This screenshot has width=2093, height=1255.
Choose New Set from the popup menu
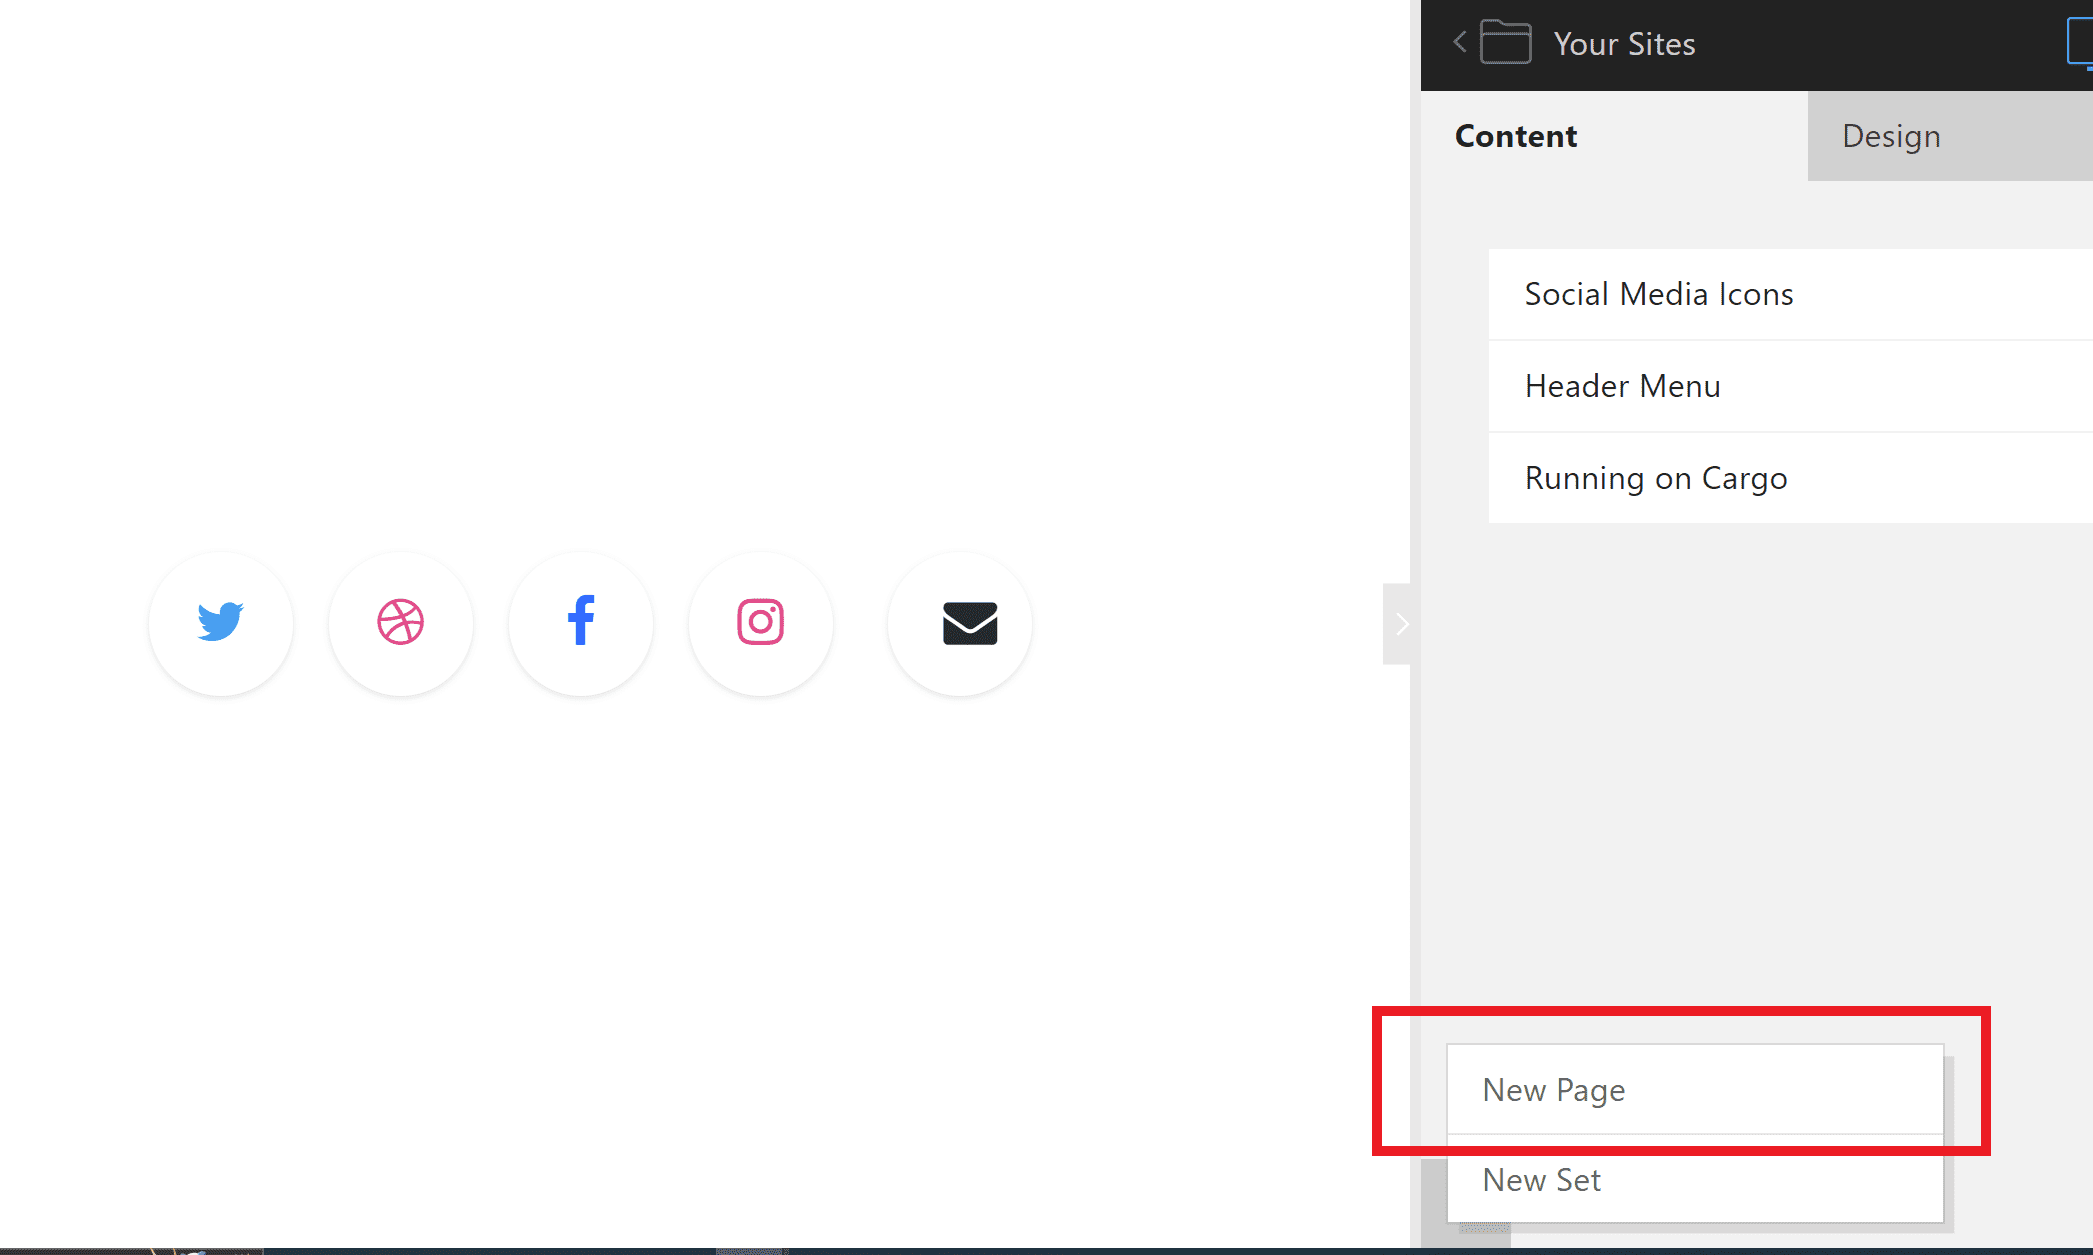pyautogui.click(x=1695, y=1180)
